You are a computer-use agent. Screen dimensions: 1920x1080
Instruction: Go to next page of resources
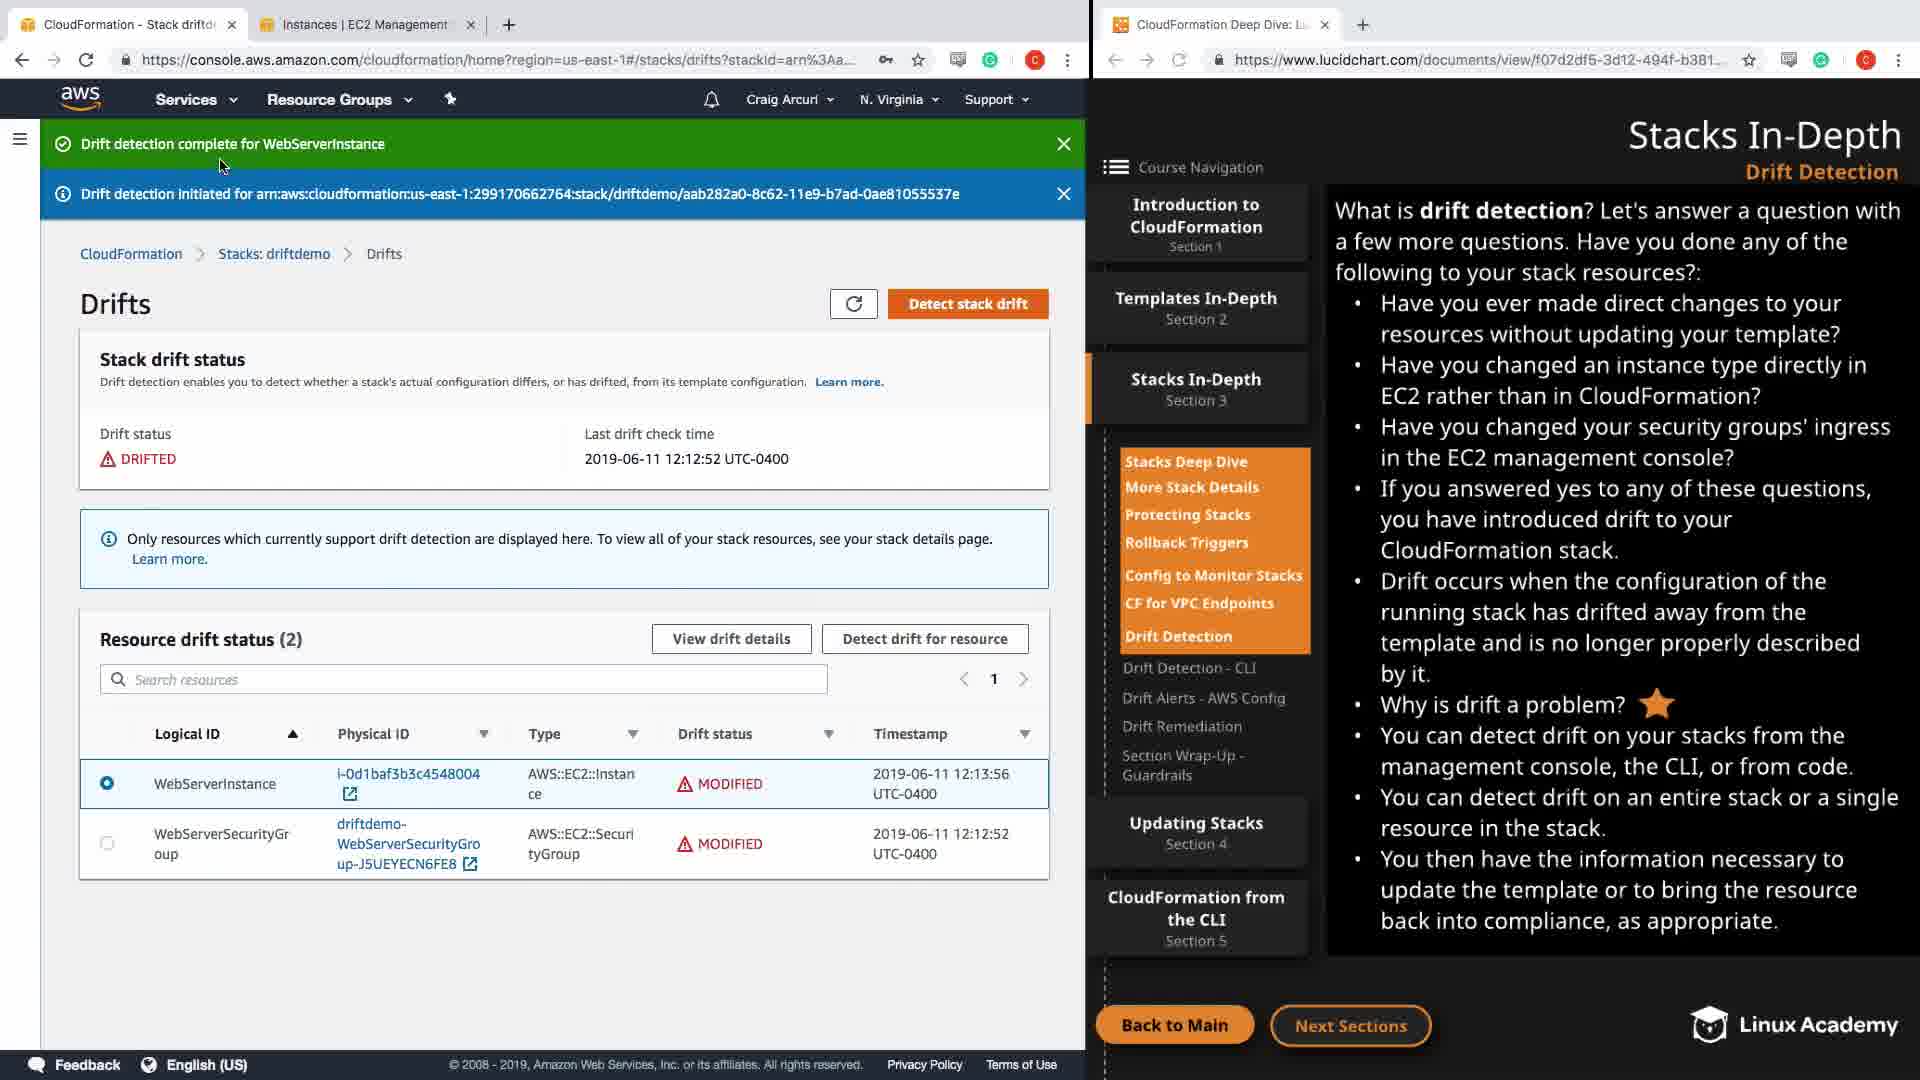click(1023, 680)
